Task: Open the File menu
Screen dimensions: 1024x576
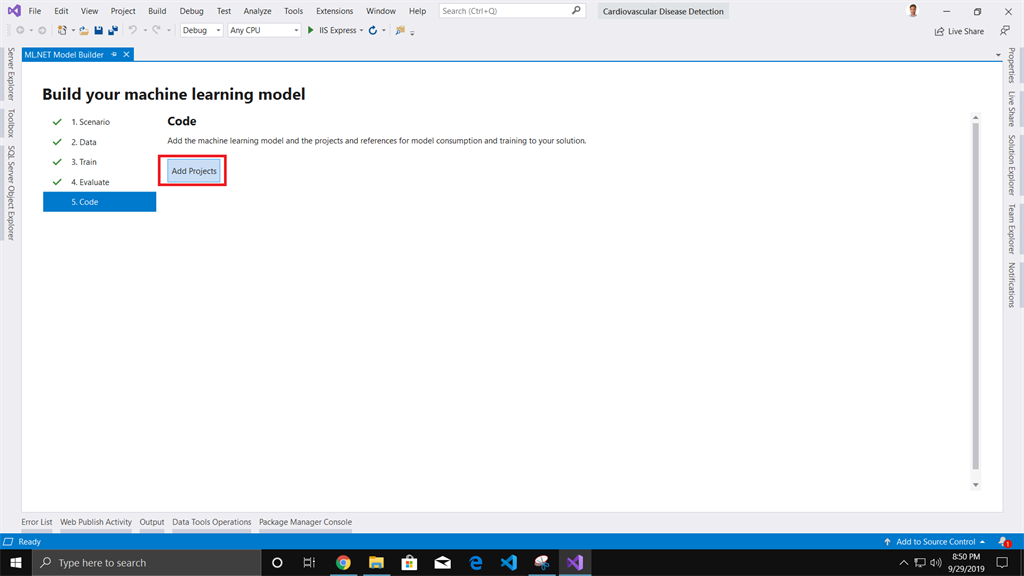Action: [35, 10]
